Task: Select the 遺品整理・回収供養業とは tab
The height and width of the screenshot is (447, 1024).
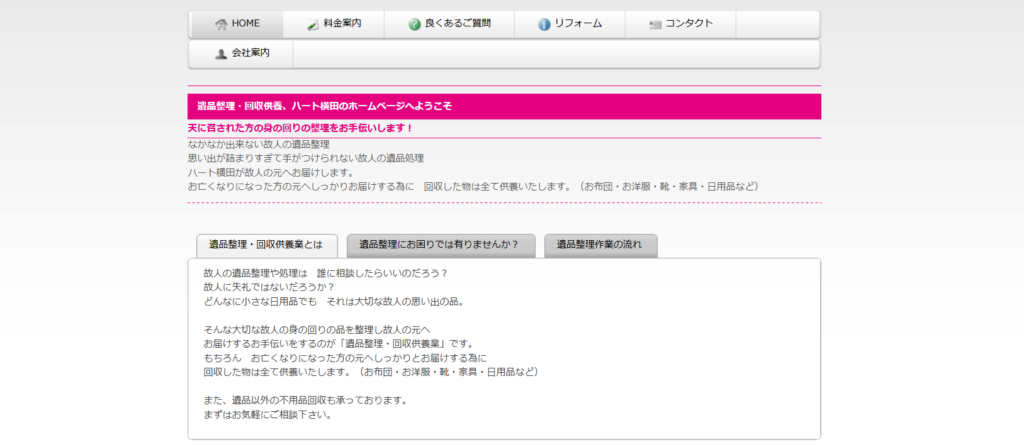Action: [266, 245]
